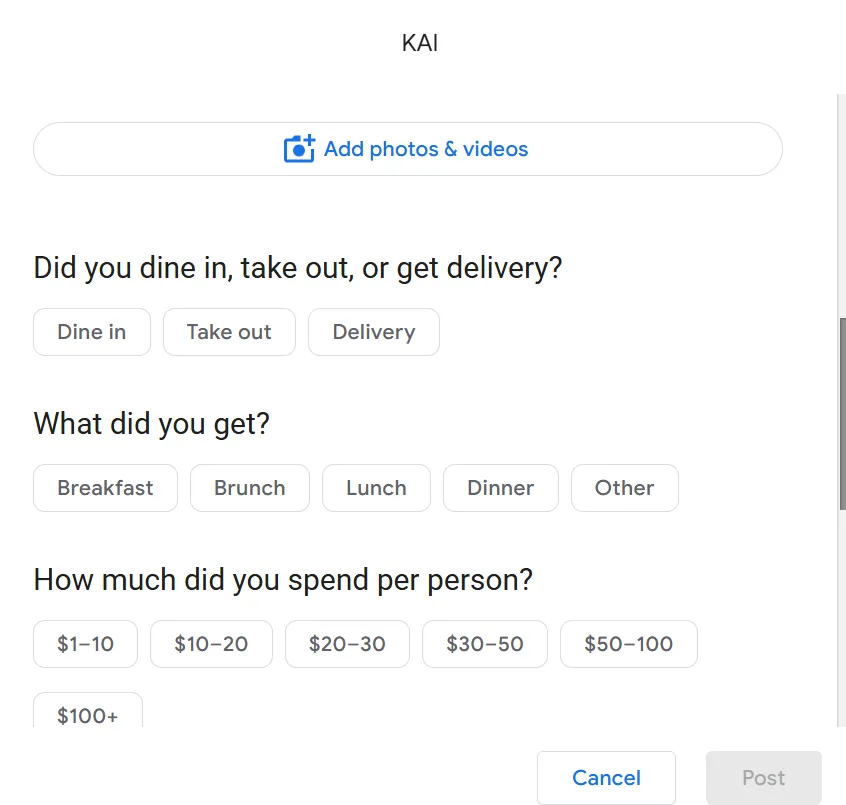Choose the $10–20 price chip
The height and width of the screenshot is (805, 846).
coord(211,644)
